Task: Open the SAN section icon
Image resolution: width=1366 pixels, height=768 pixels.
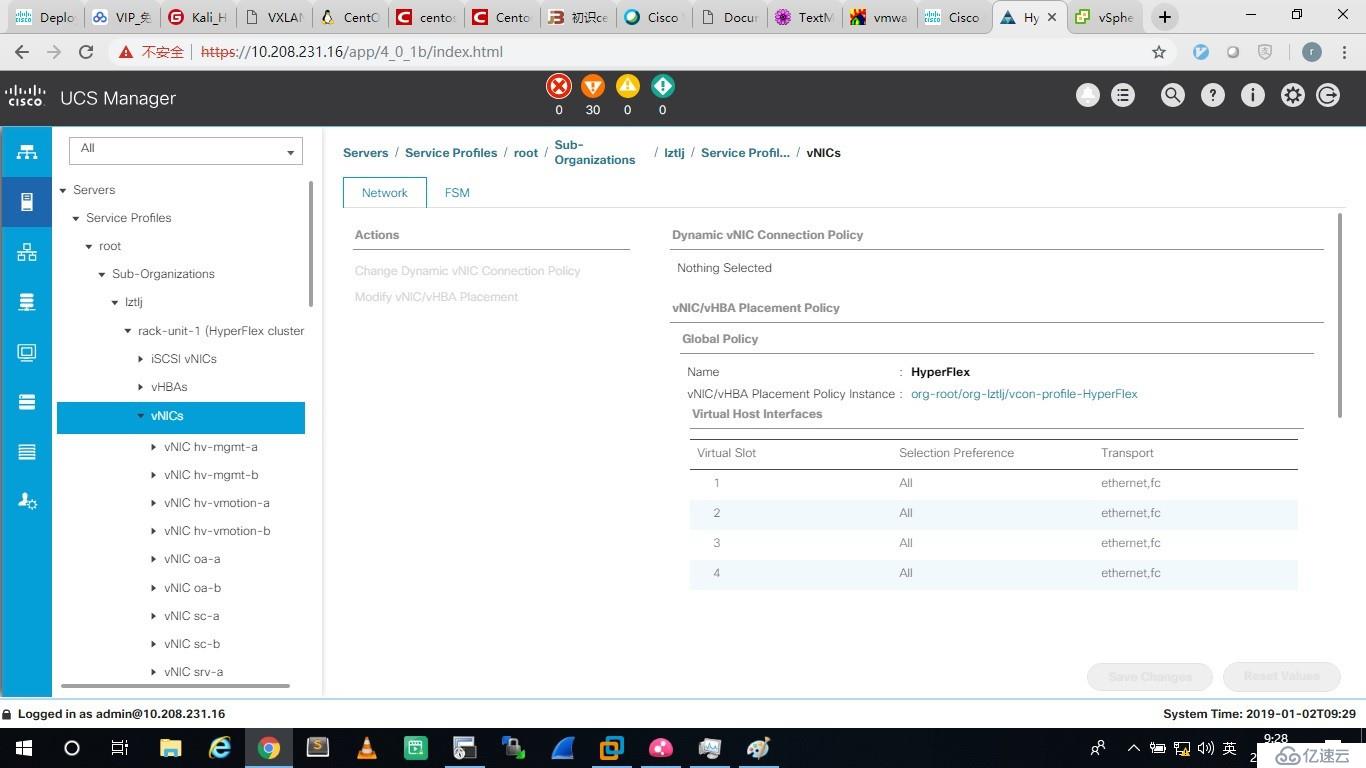Action: pos(27,302)
